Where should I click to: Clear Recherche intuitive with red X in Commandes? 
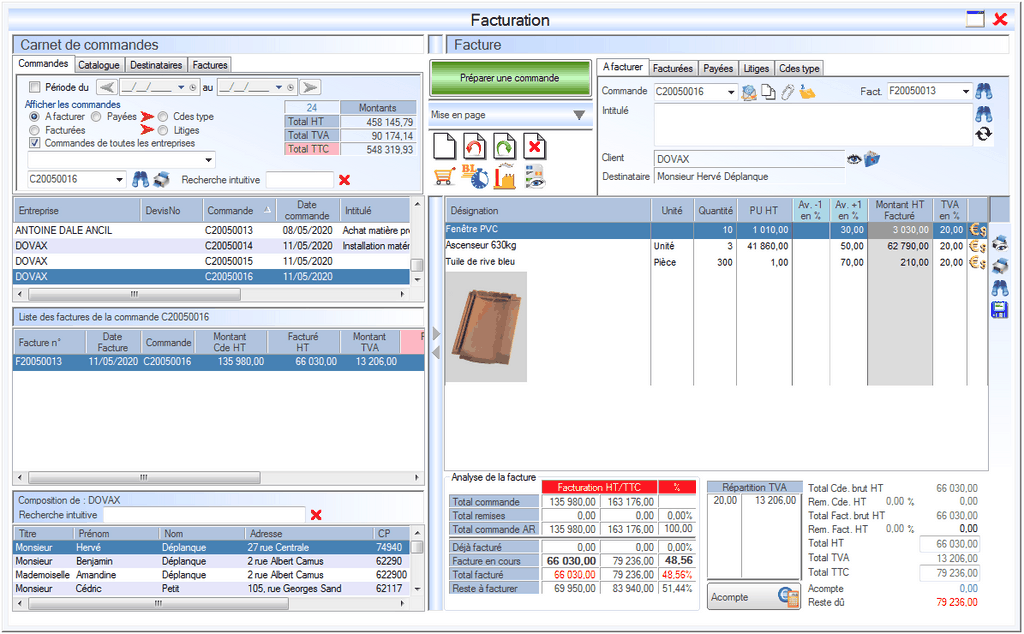point(345,180)
